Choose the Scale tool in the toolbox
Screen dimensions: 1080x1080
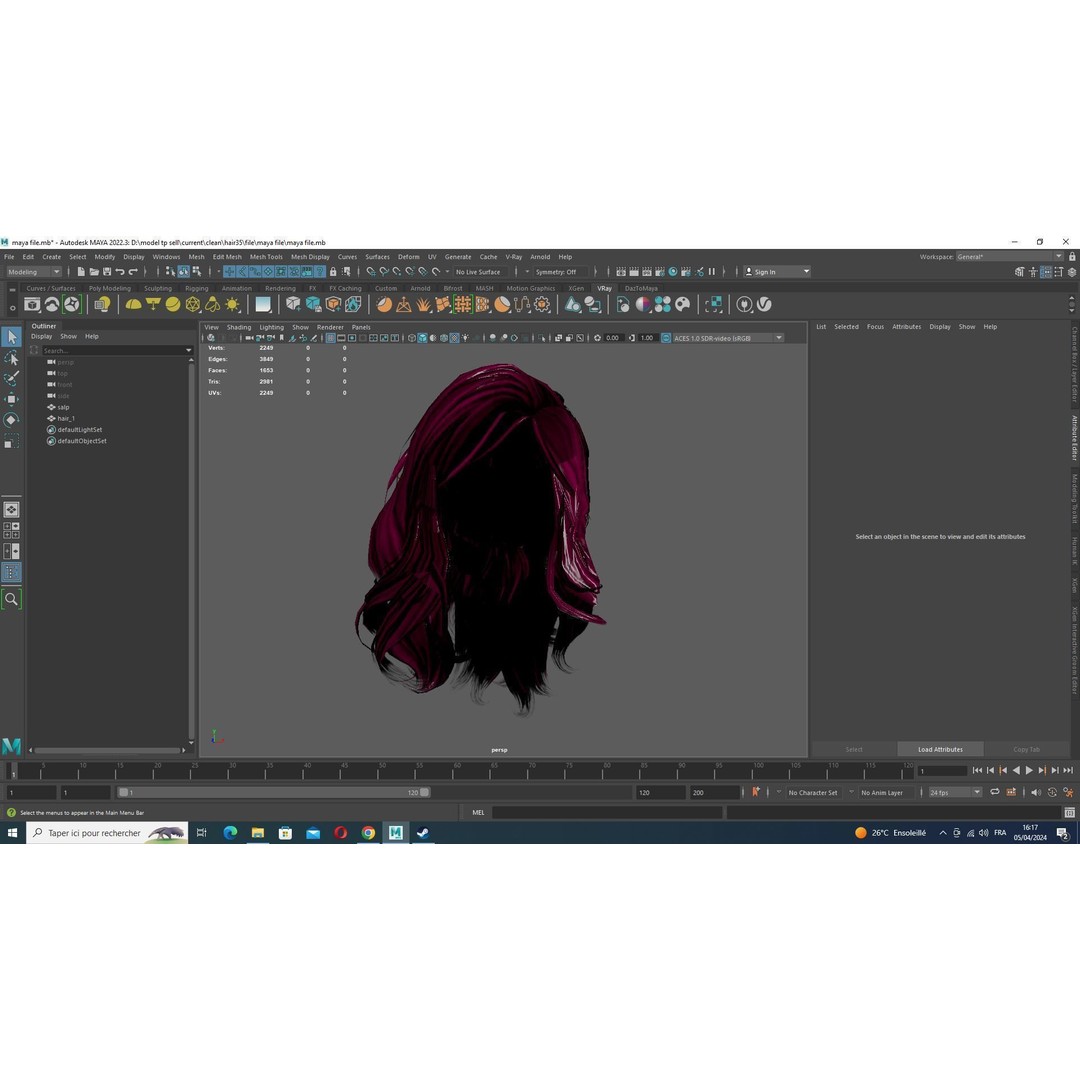coord(12,442)
